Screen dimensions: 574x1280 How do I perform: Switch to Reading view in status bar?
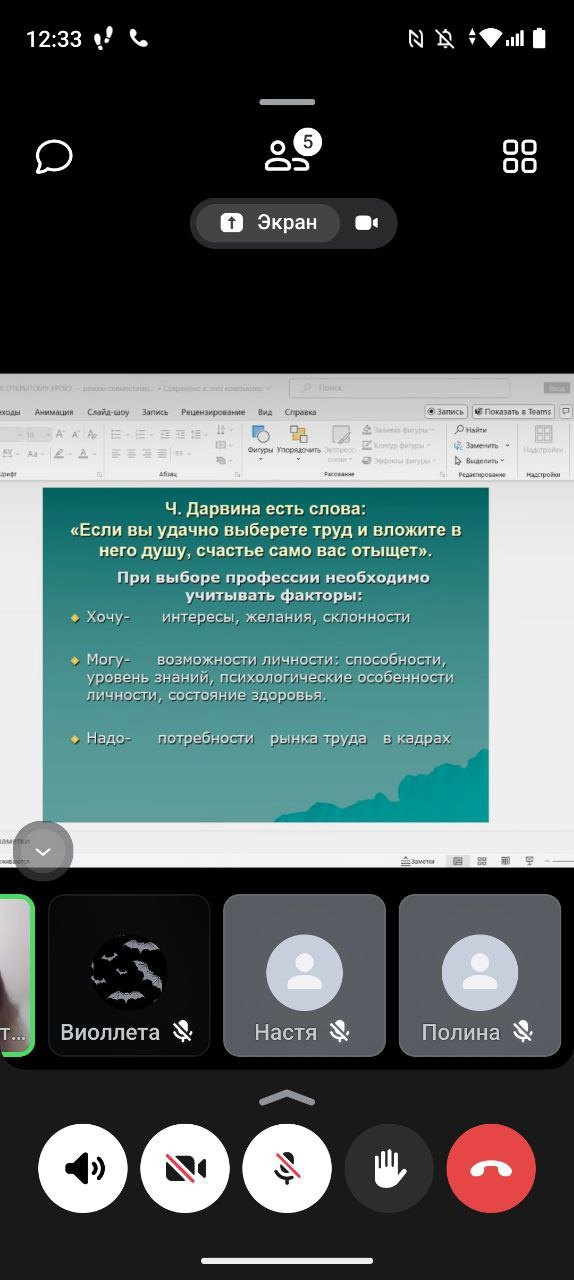pyautogui.click(x=506, y=860)
